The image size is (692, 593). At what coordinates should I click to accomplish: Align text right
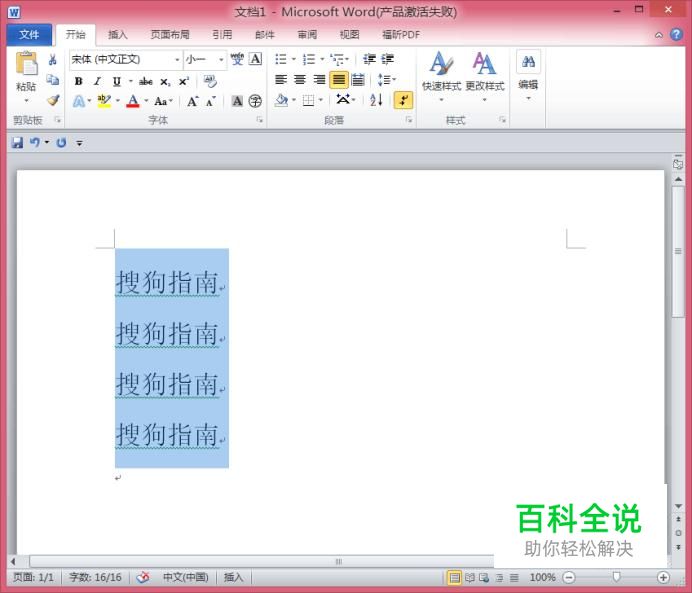click(319, 79)
